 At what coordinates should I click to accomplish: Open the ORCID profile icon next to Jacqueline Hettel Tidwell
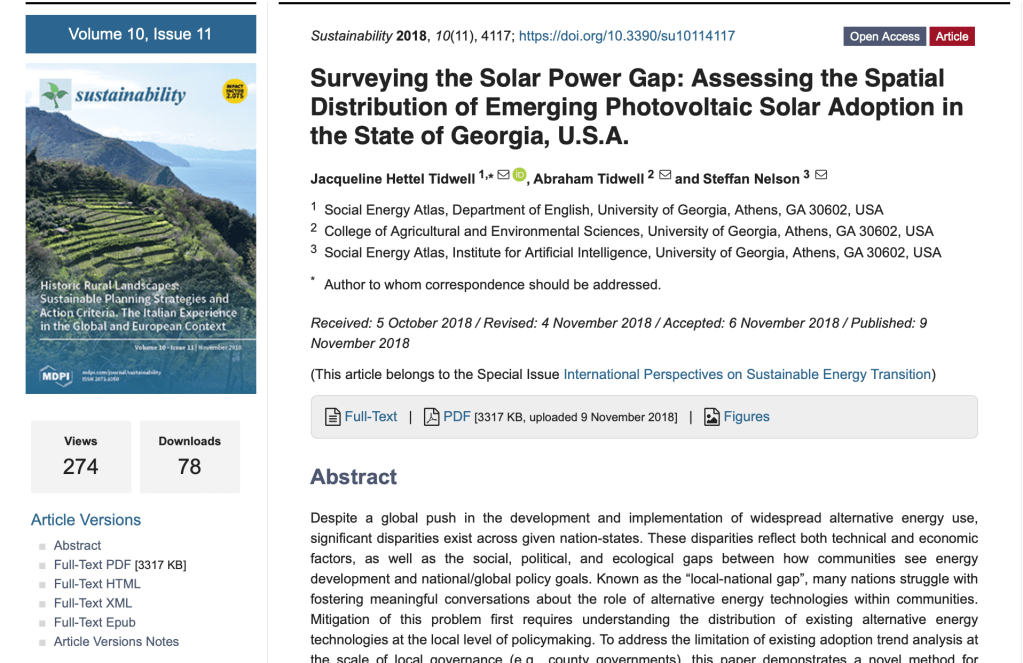click(x=517, y=172)
